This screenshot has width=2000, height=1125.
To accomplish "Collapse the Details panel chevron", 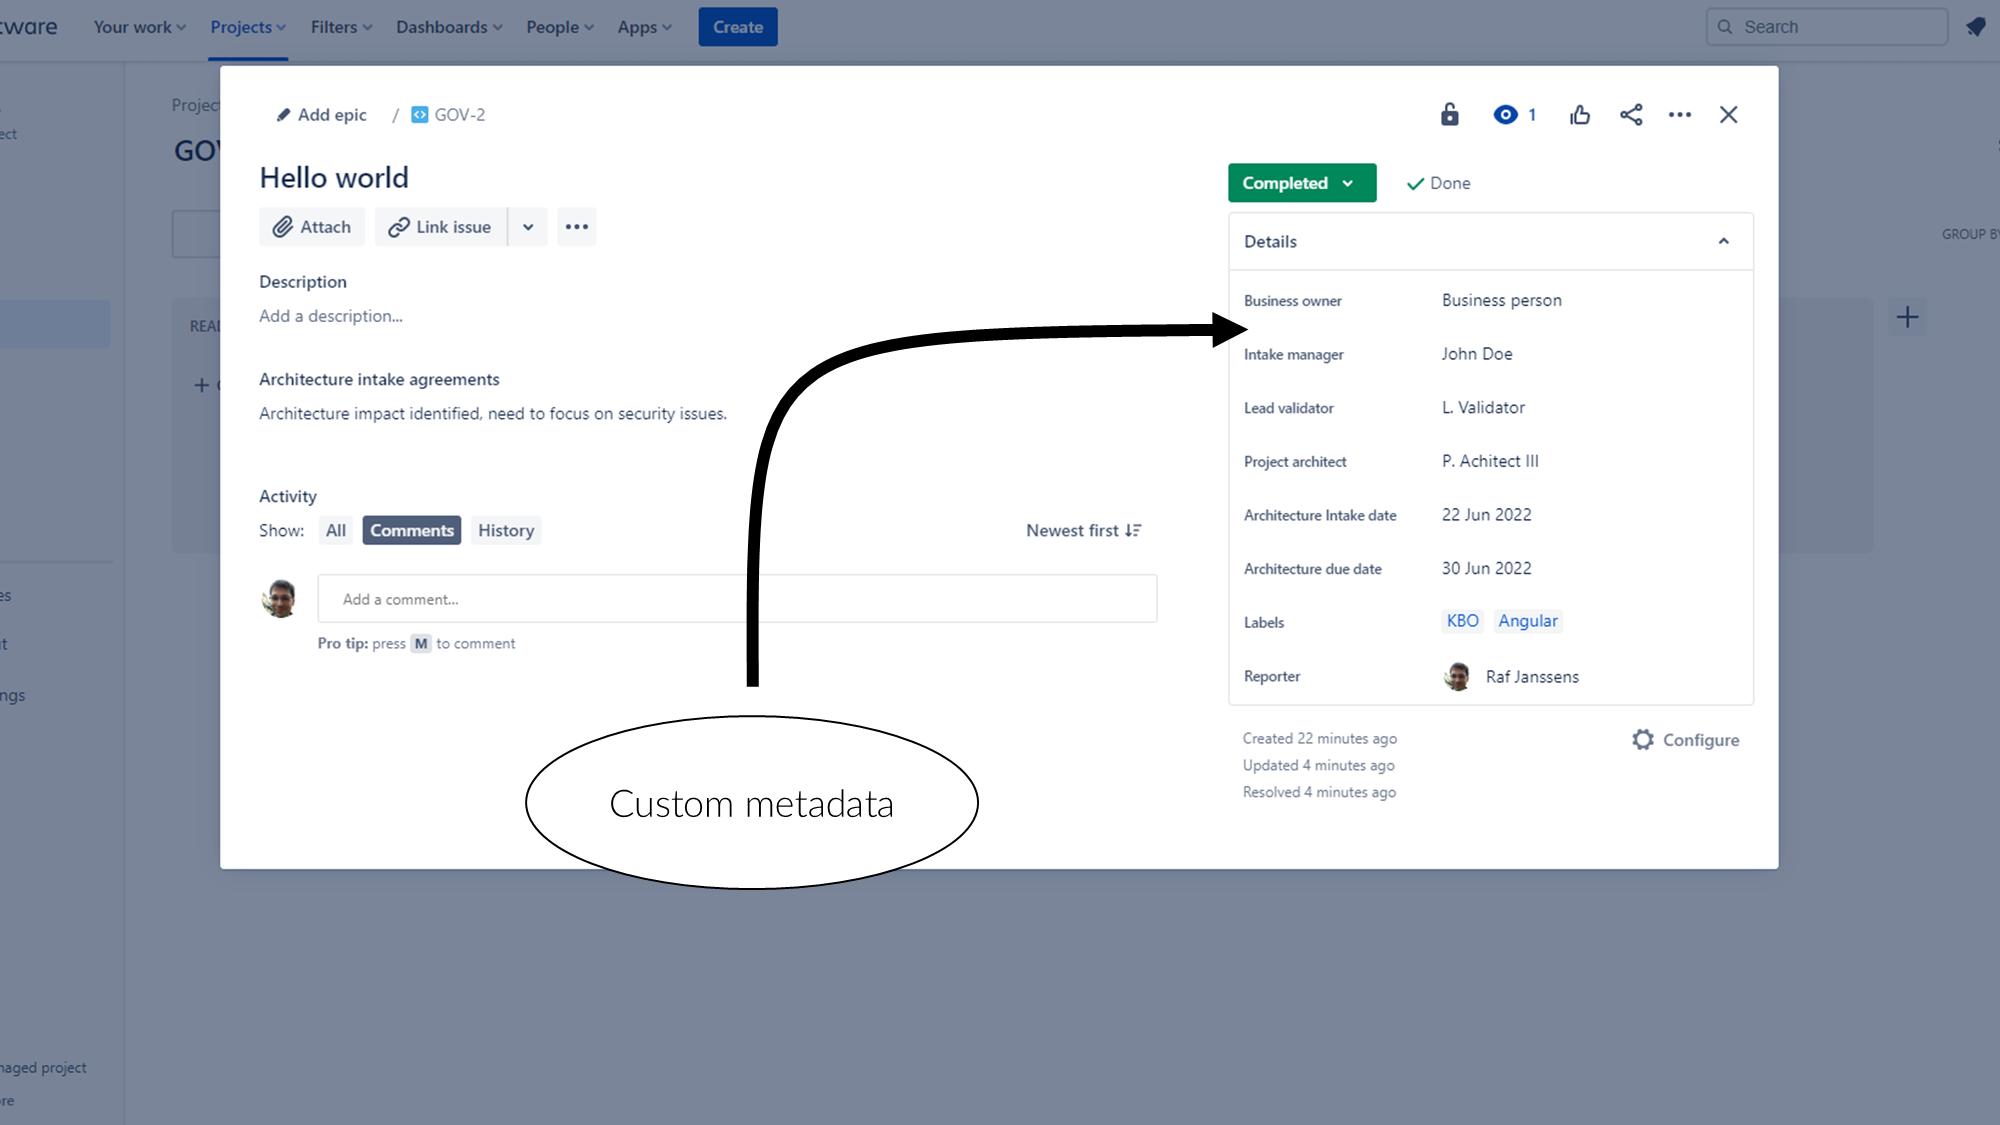I will 1723,241.
